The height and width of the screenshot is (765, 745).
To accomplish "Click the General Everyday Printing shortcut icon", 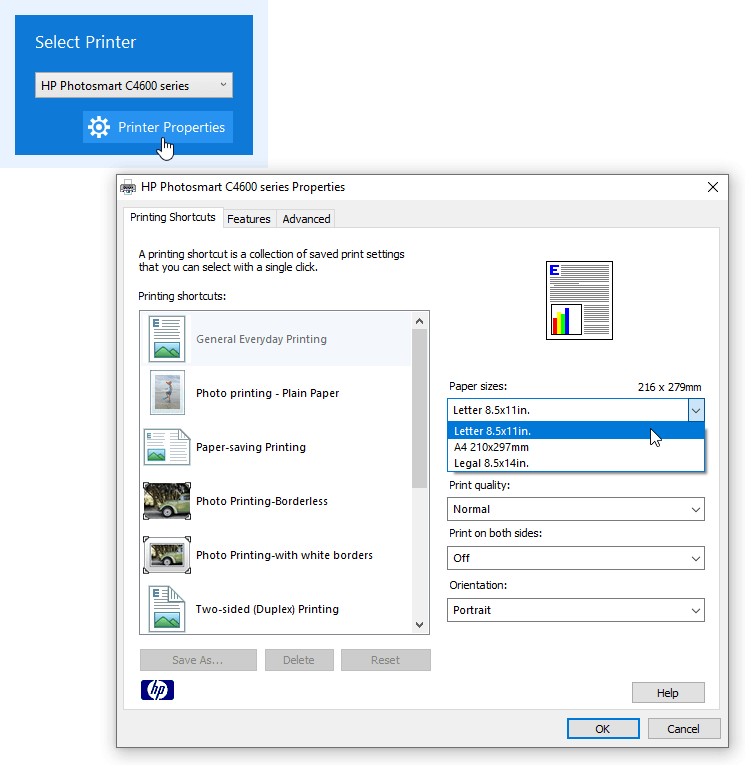I will (167, 339).
